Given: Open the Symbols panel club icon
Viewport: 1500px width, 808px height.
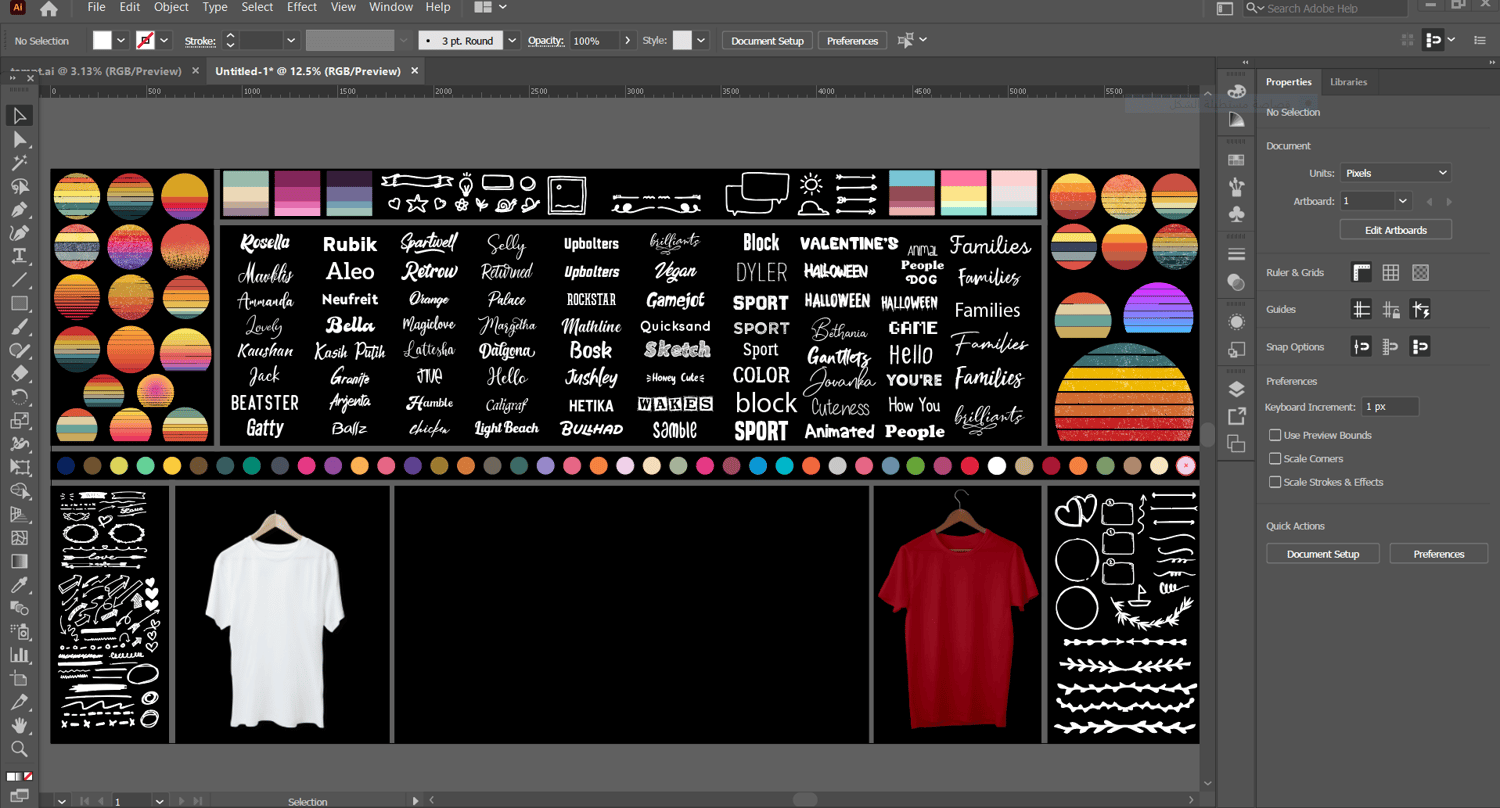Looking at the screenshot, I should [1237, 213].
